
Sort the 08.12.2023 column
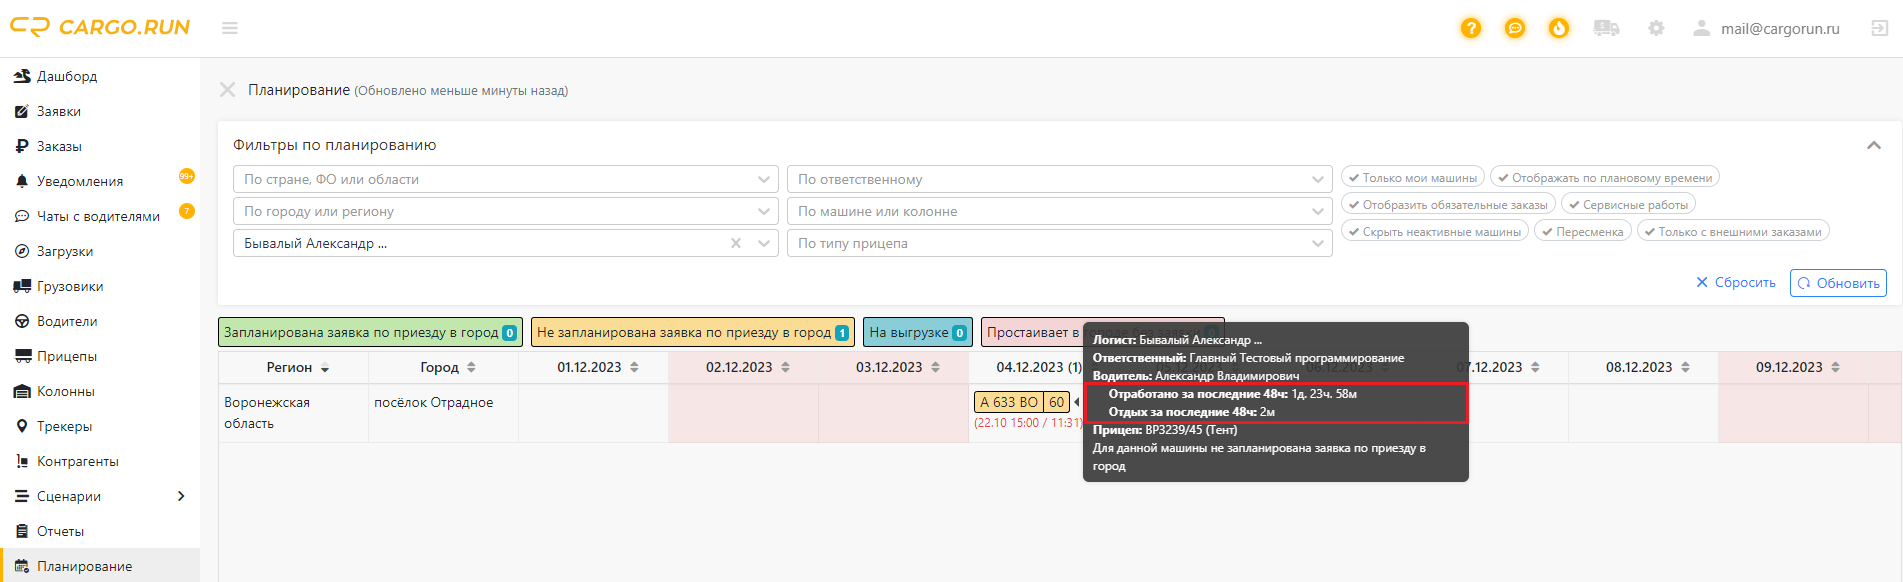1685,367
